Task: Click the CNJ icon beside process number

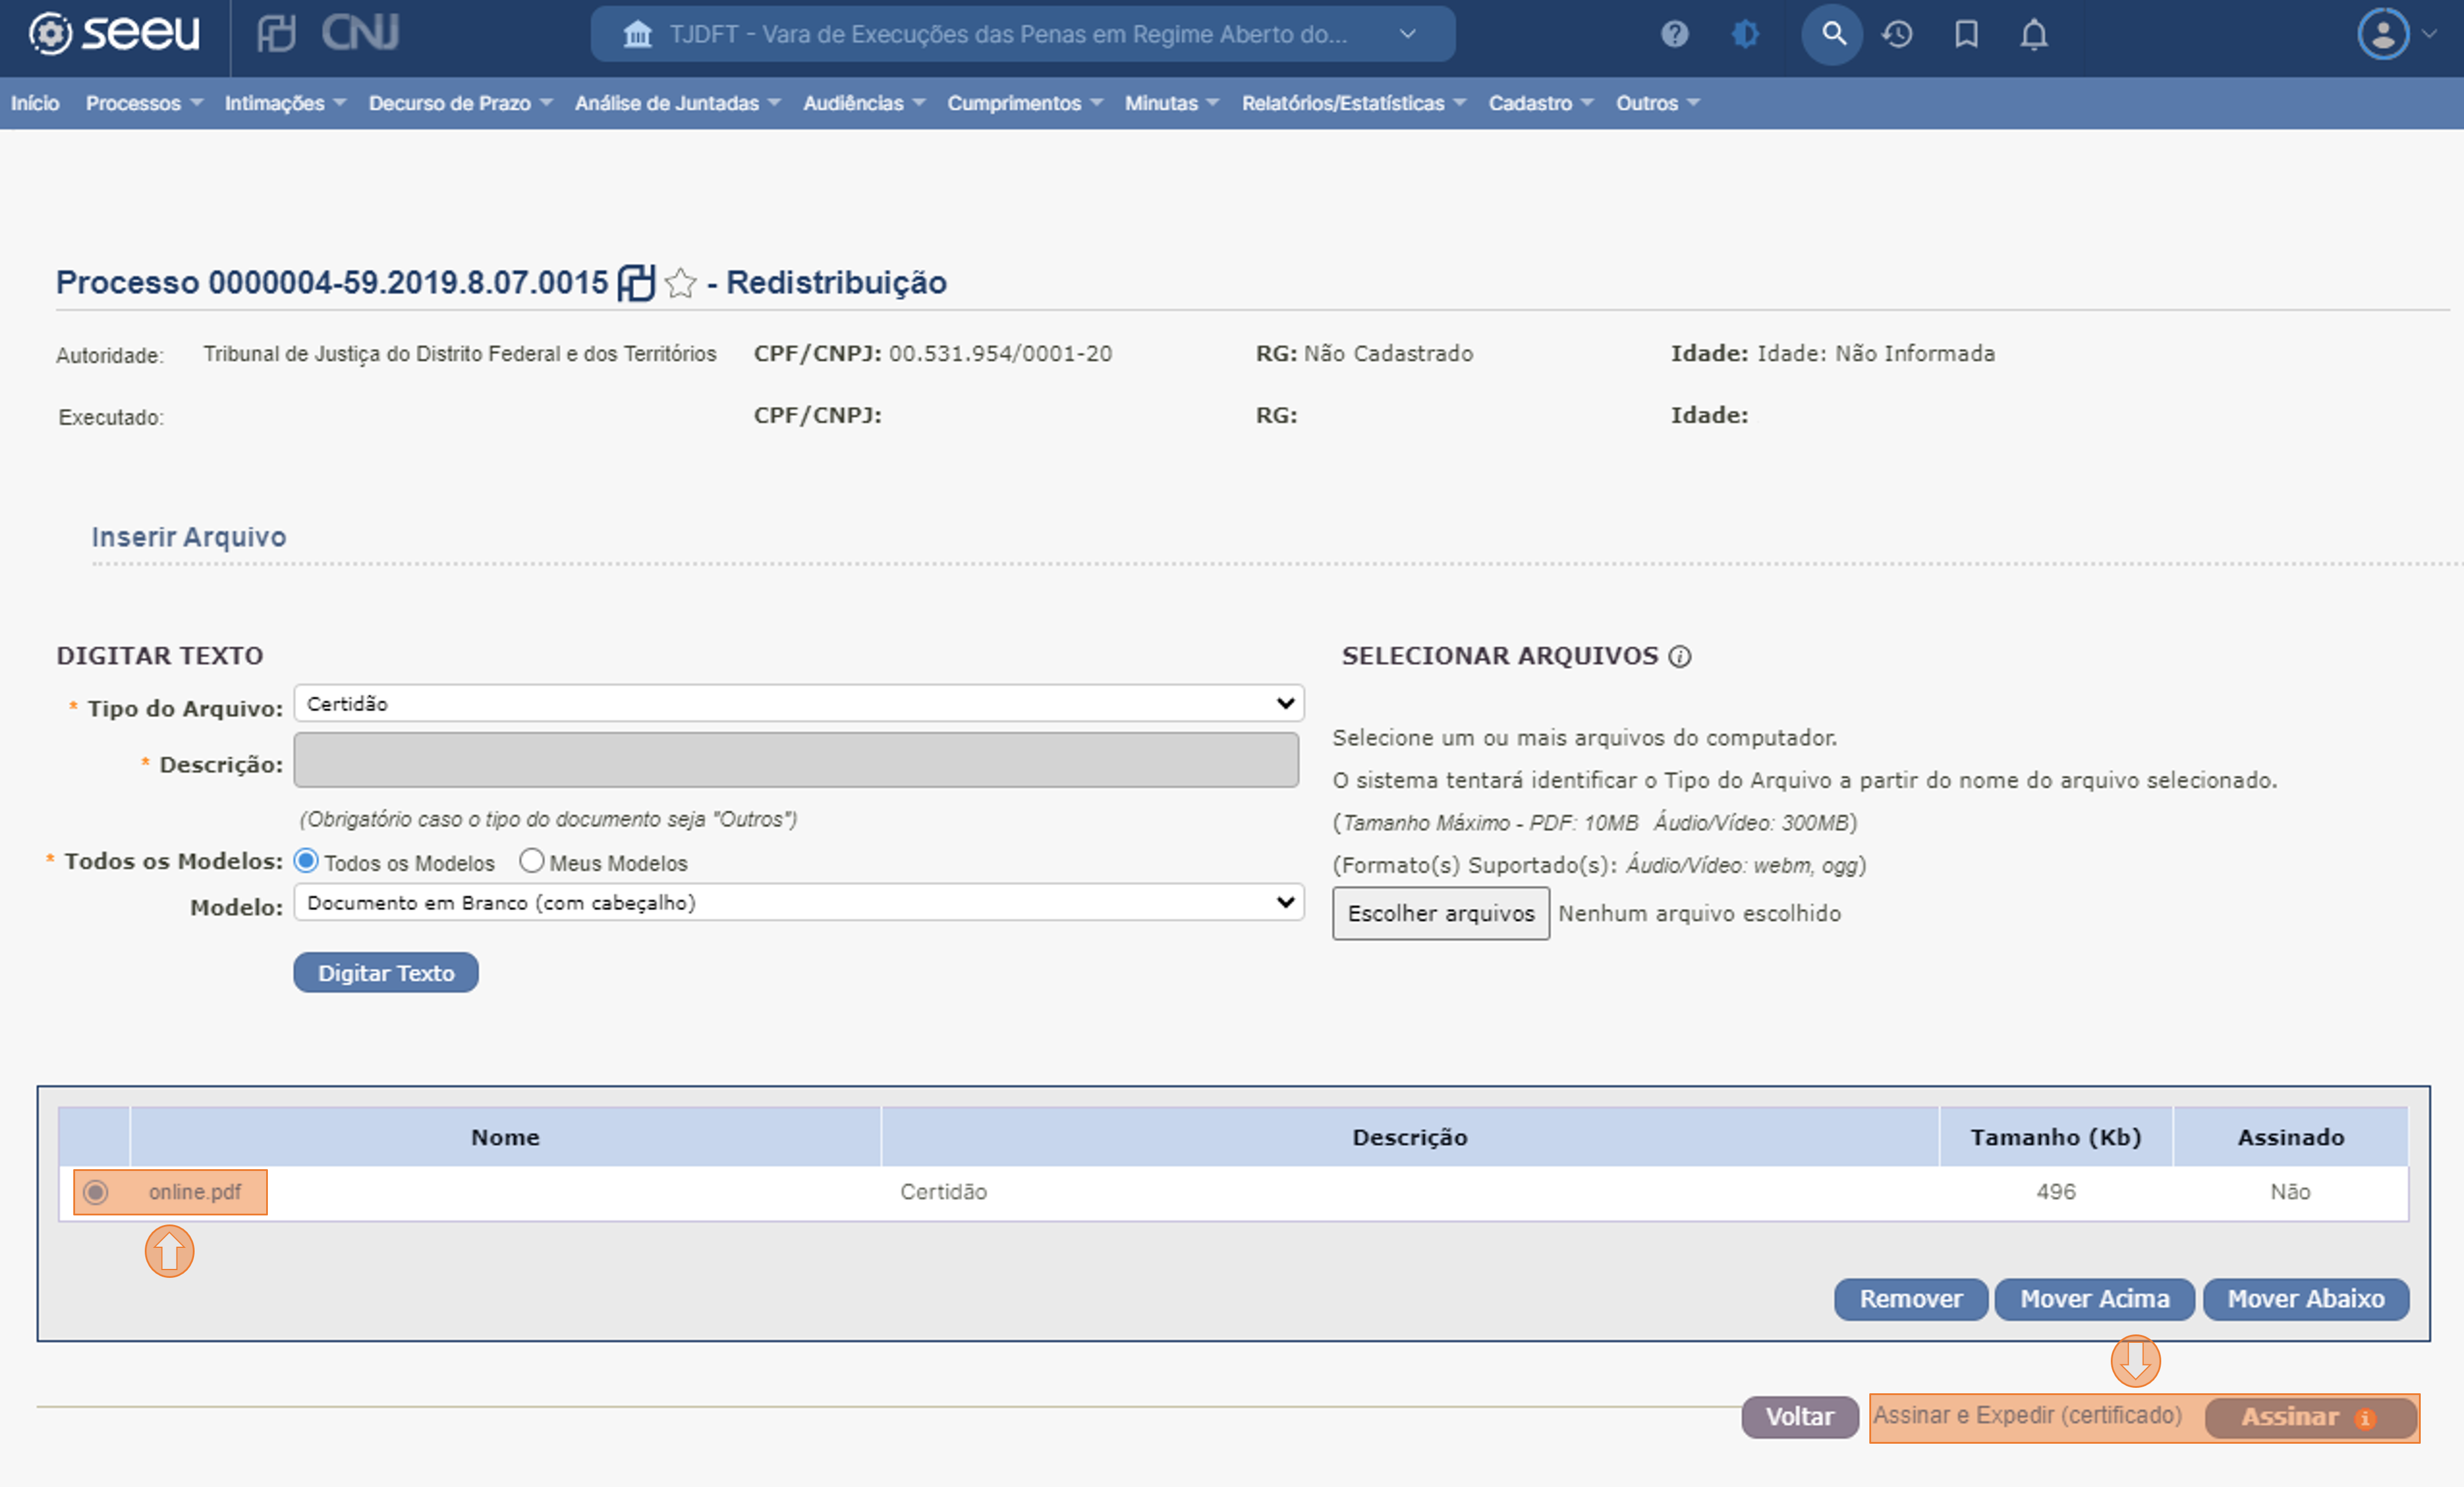Action: (636, 282)
